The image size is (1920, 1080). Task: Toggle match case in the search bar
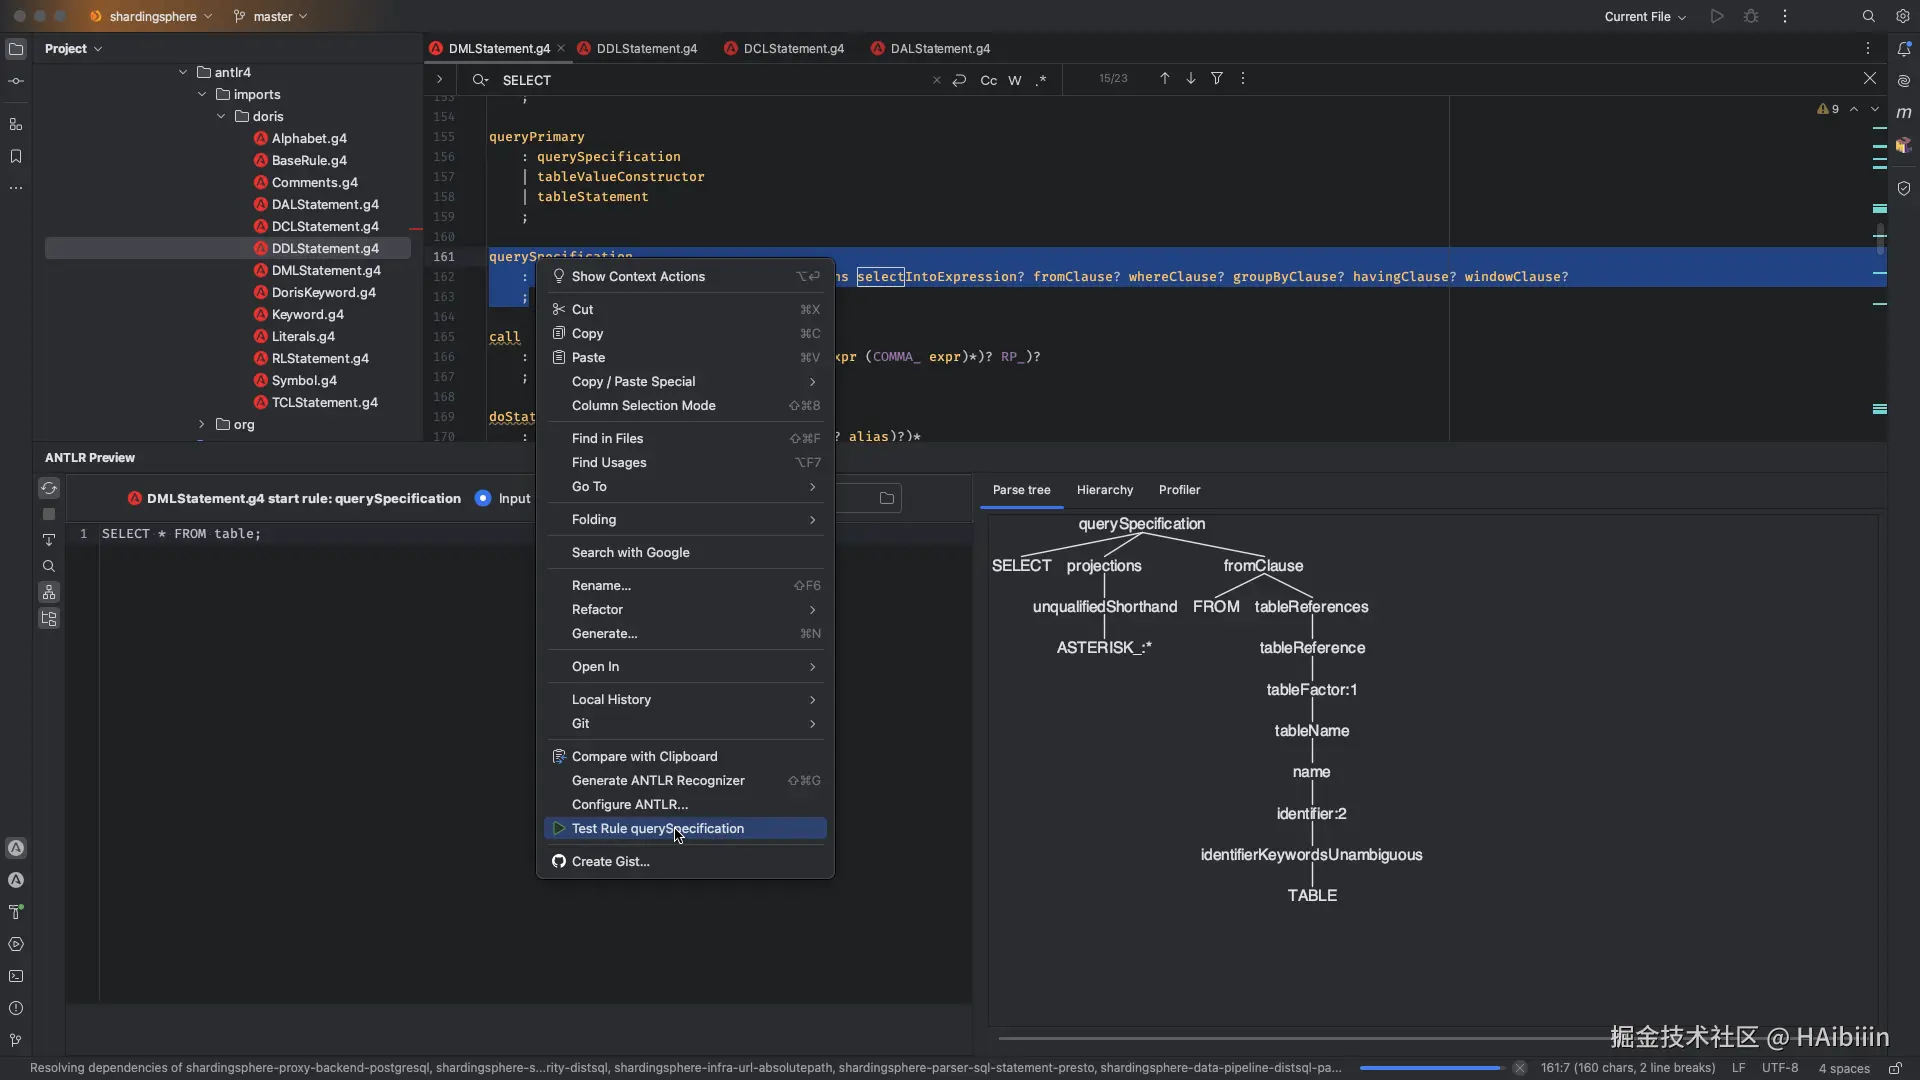click(x=989, y=80)
